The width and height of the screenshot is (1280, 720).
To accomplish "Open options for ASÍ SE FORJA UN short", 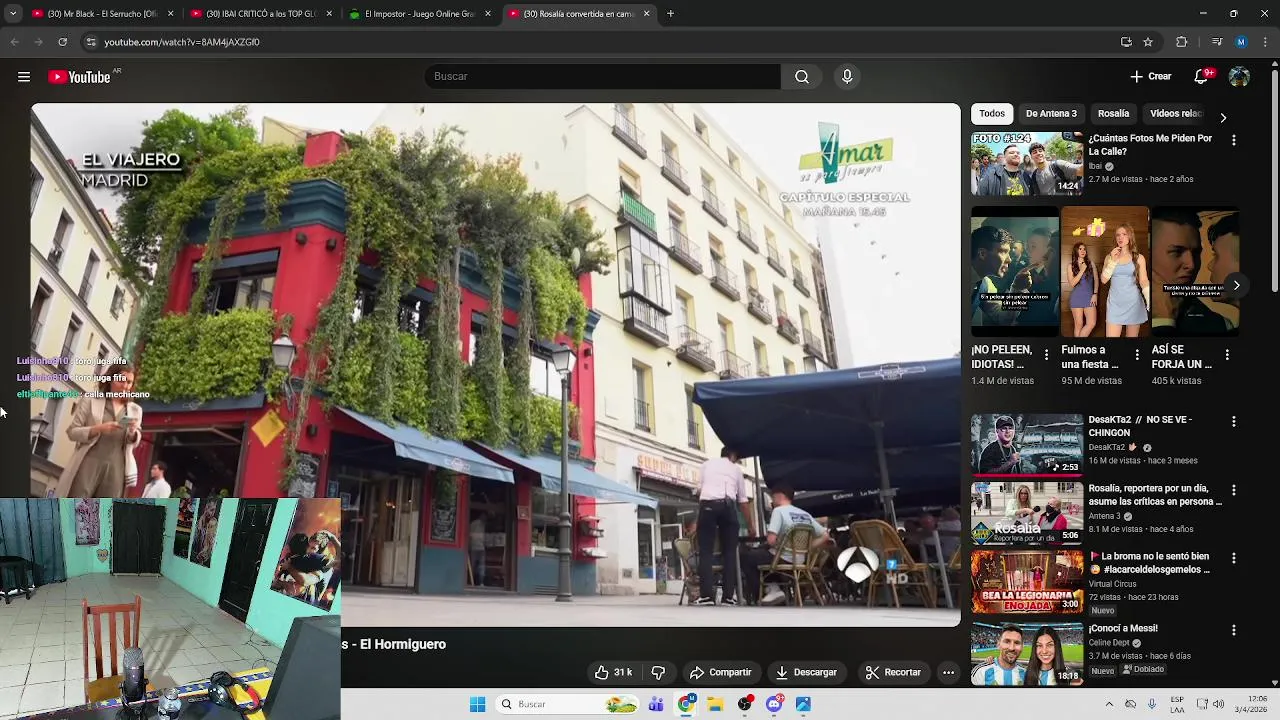I will click(1227, 355).
